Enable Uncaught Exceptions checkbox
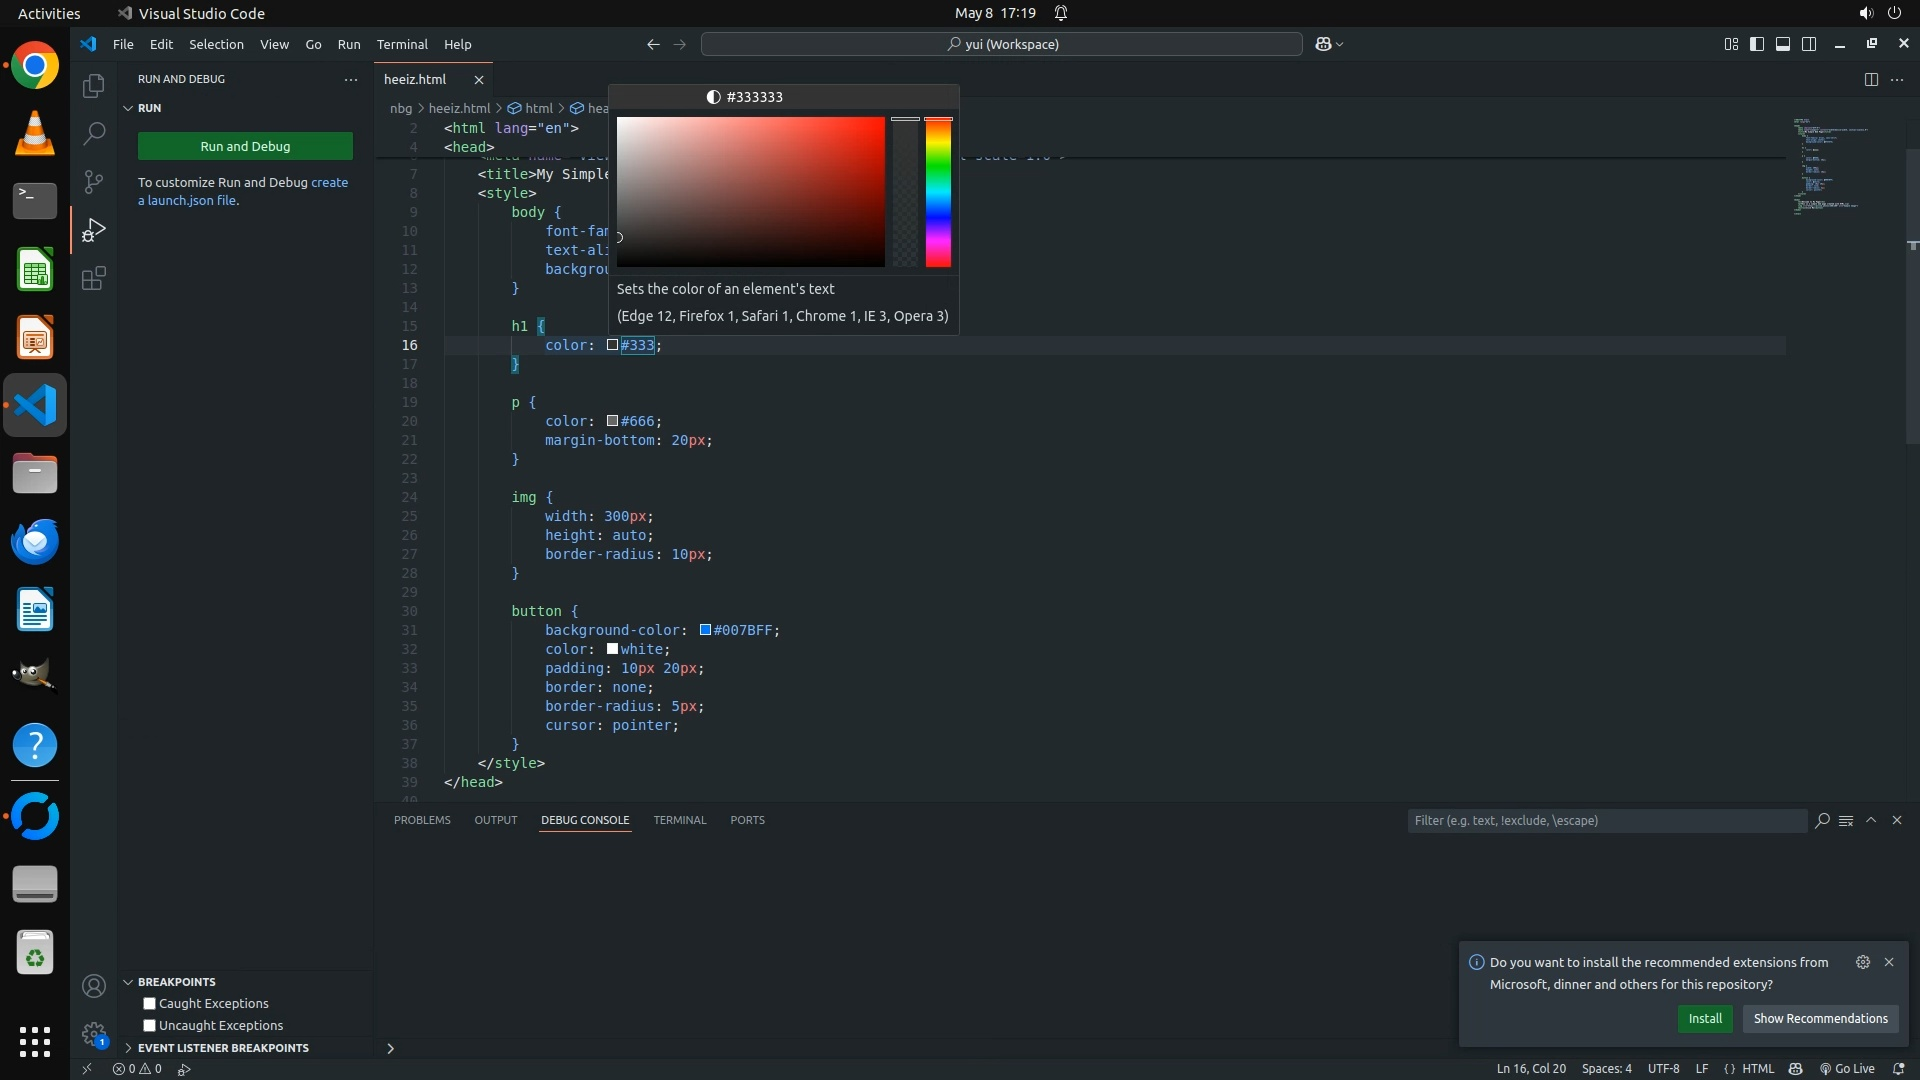1920x1080 pixels. (x=149, y=1025)
